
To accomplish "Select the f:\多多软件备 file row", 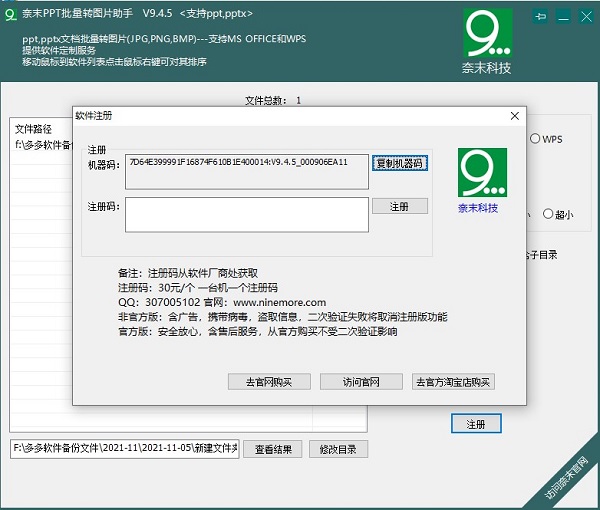I will pos(43,145).
